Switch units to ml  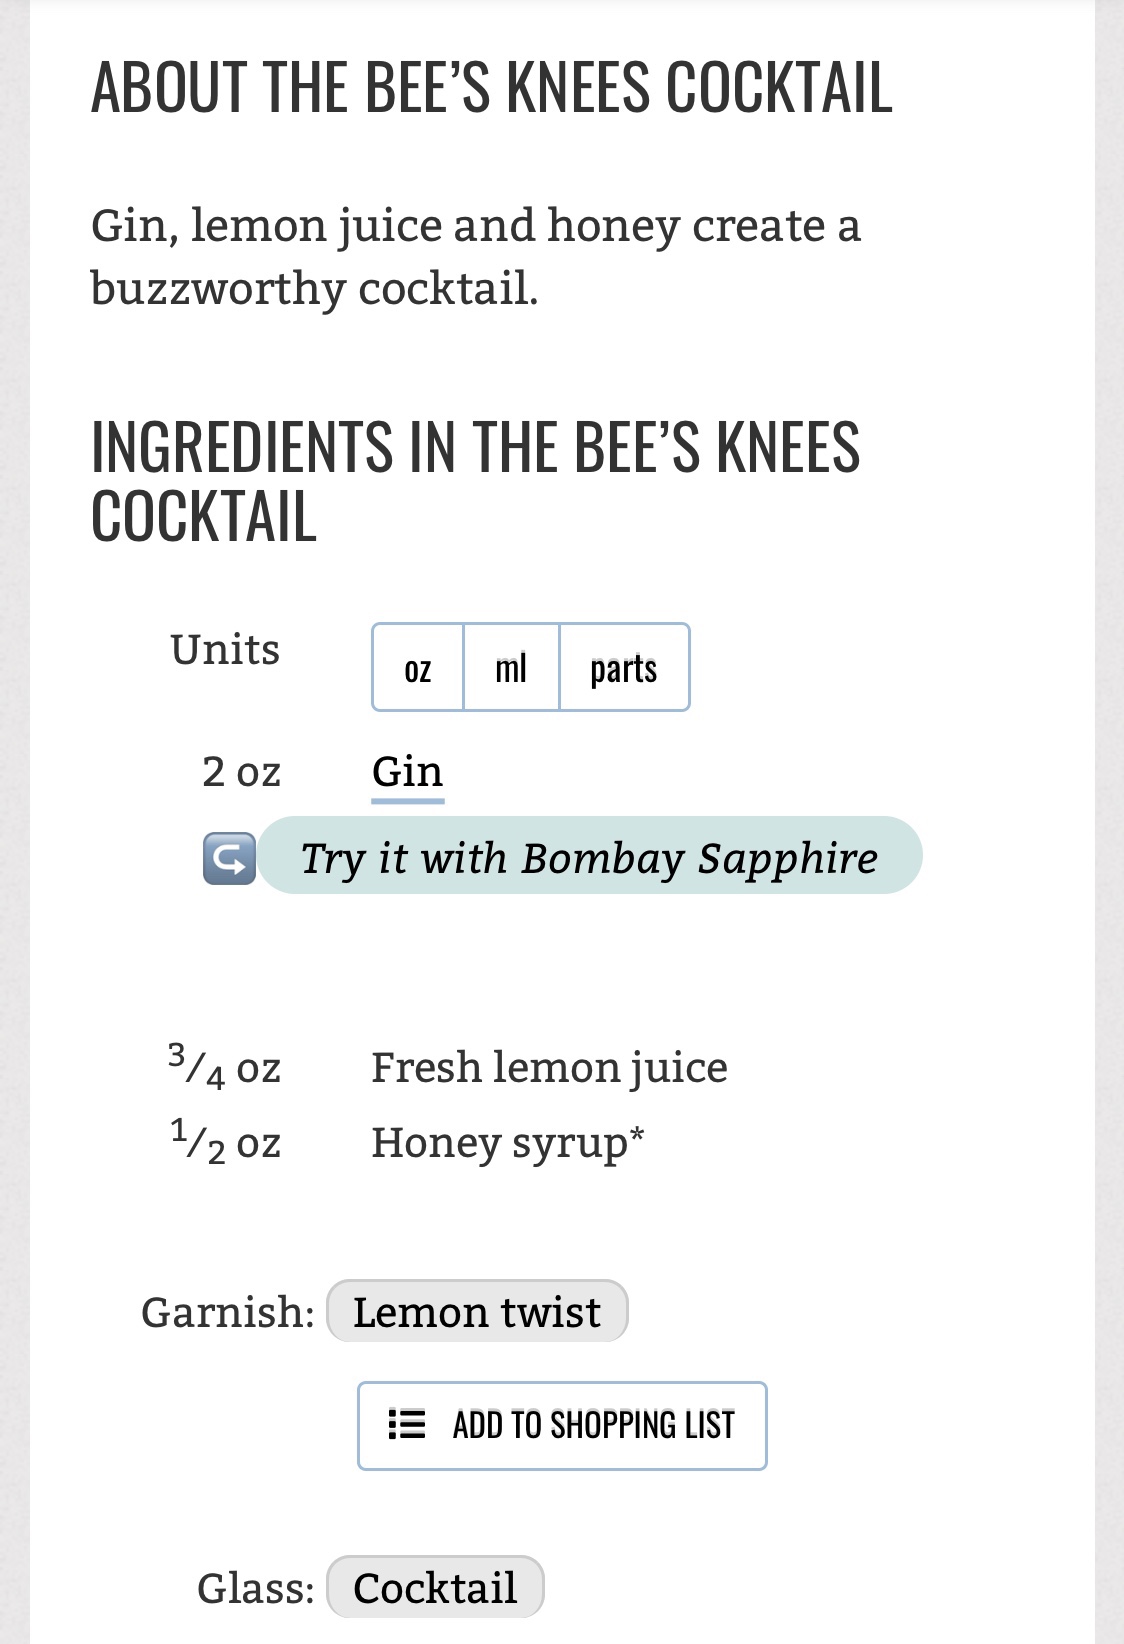pyautogui.click(x=511, y=668)
